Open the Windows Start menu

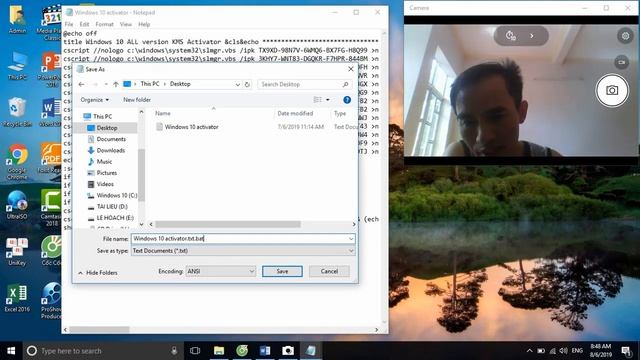(x=11, y=351)
